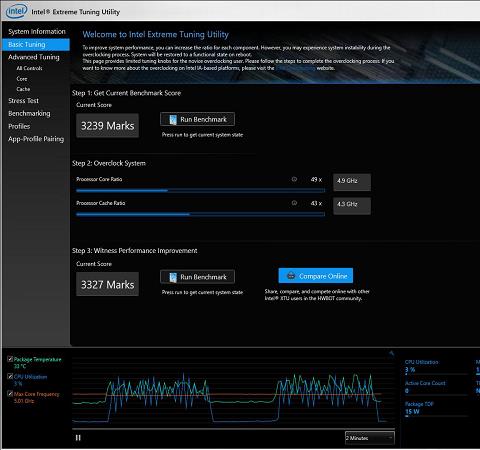Click the Step 3: Witness Performance Improvement heading
Screen dimensions: 480x450
click(135, 251)
